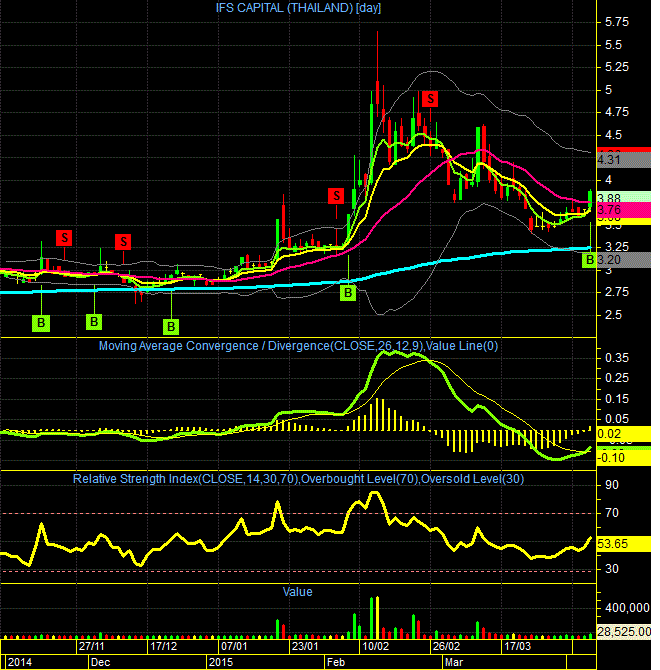Click the 07/01 date label
Screen dimensions: 660x670
click(x=234, y=646)
